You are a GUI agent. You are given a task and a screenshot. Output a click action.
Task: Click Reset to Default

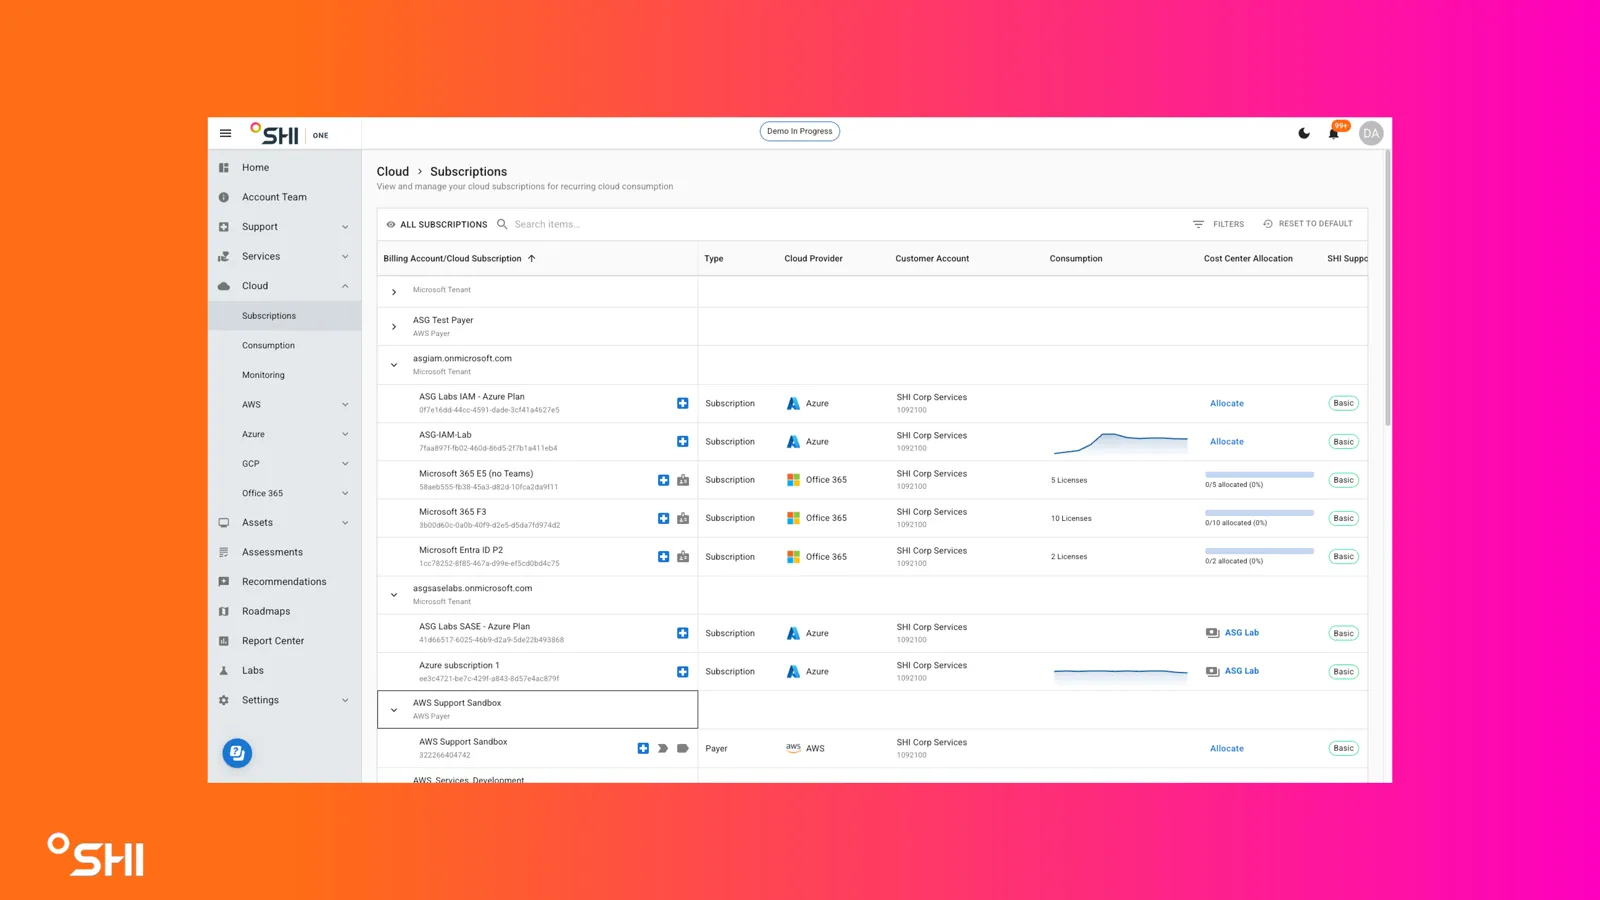click(x=1307, y=224)
